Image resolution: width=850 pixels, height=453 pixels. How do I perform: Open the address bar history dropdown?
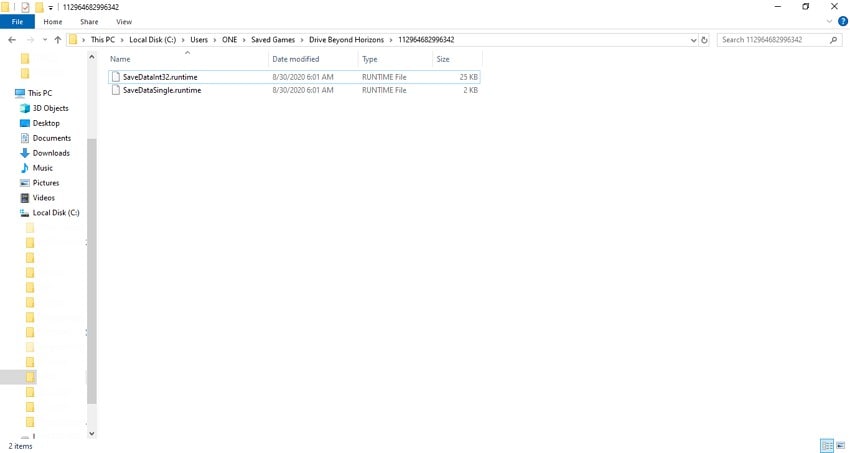click(x=693, y=40)
